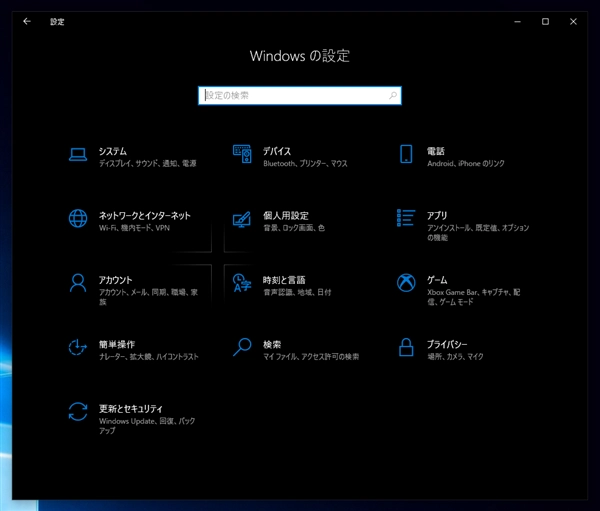Minimize the Settings window
Viewport: 600px width, 511px height.
517,21
